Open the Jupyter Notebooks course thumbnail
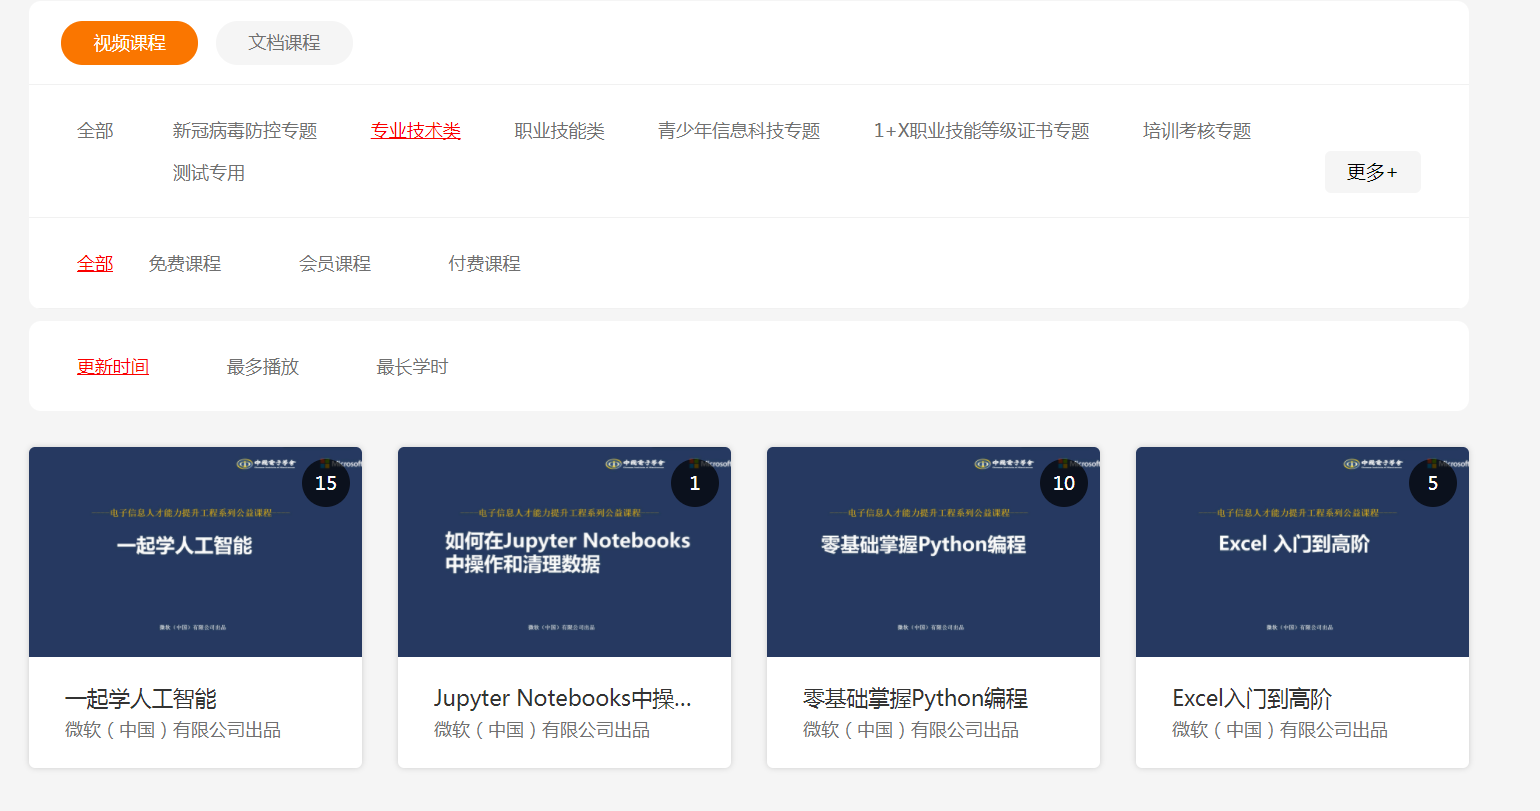Viewport: 1540px width, 811px height. click(x=564, y=552)
